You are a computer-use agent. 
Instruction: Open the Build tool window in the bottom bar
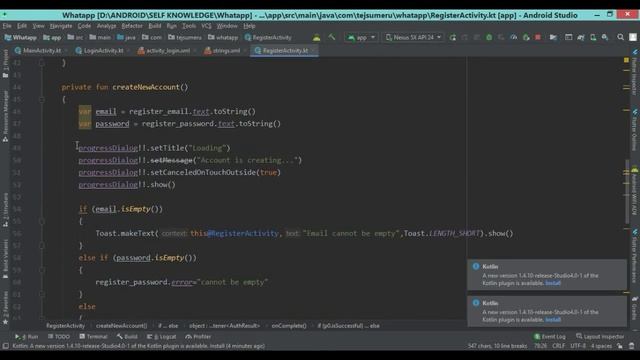click(127, 337)
